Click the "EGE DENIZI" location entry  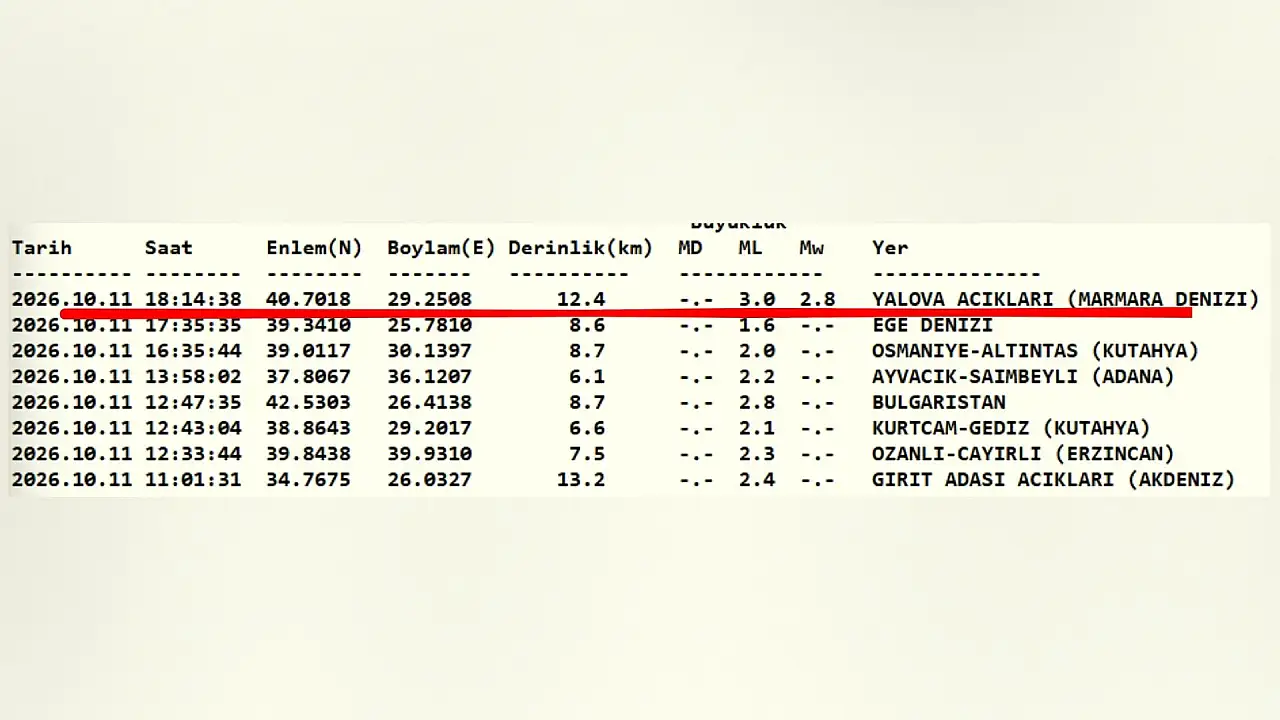coord(932,325)
